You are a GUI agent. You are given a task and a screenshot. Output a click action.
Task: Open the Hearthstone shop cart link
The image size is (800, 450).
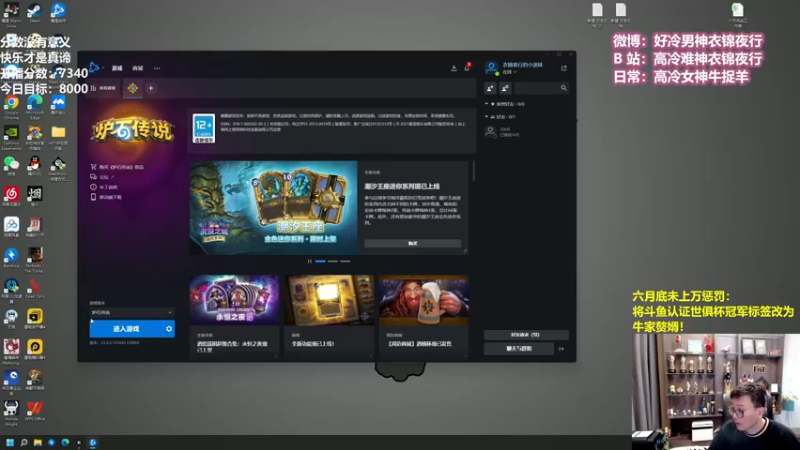(117, 167)
